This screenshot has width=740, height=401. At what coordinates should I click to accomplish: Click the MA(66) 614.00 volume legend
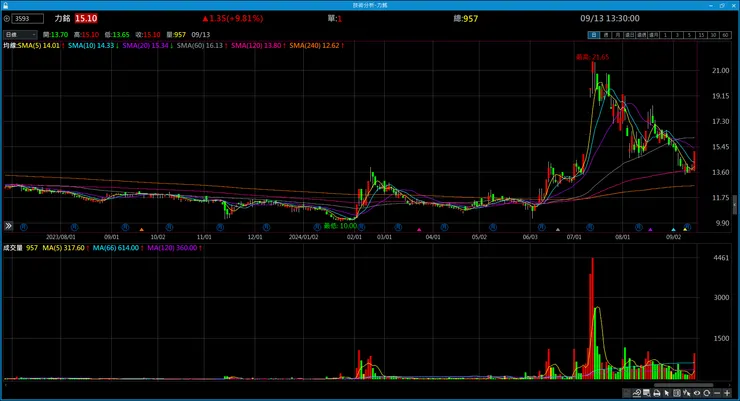(x=116, y=248)
